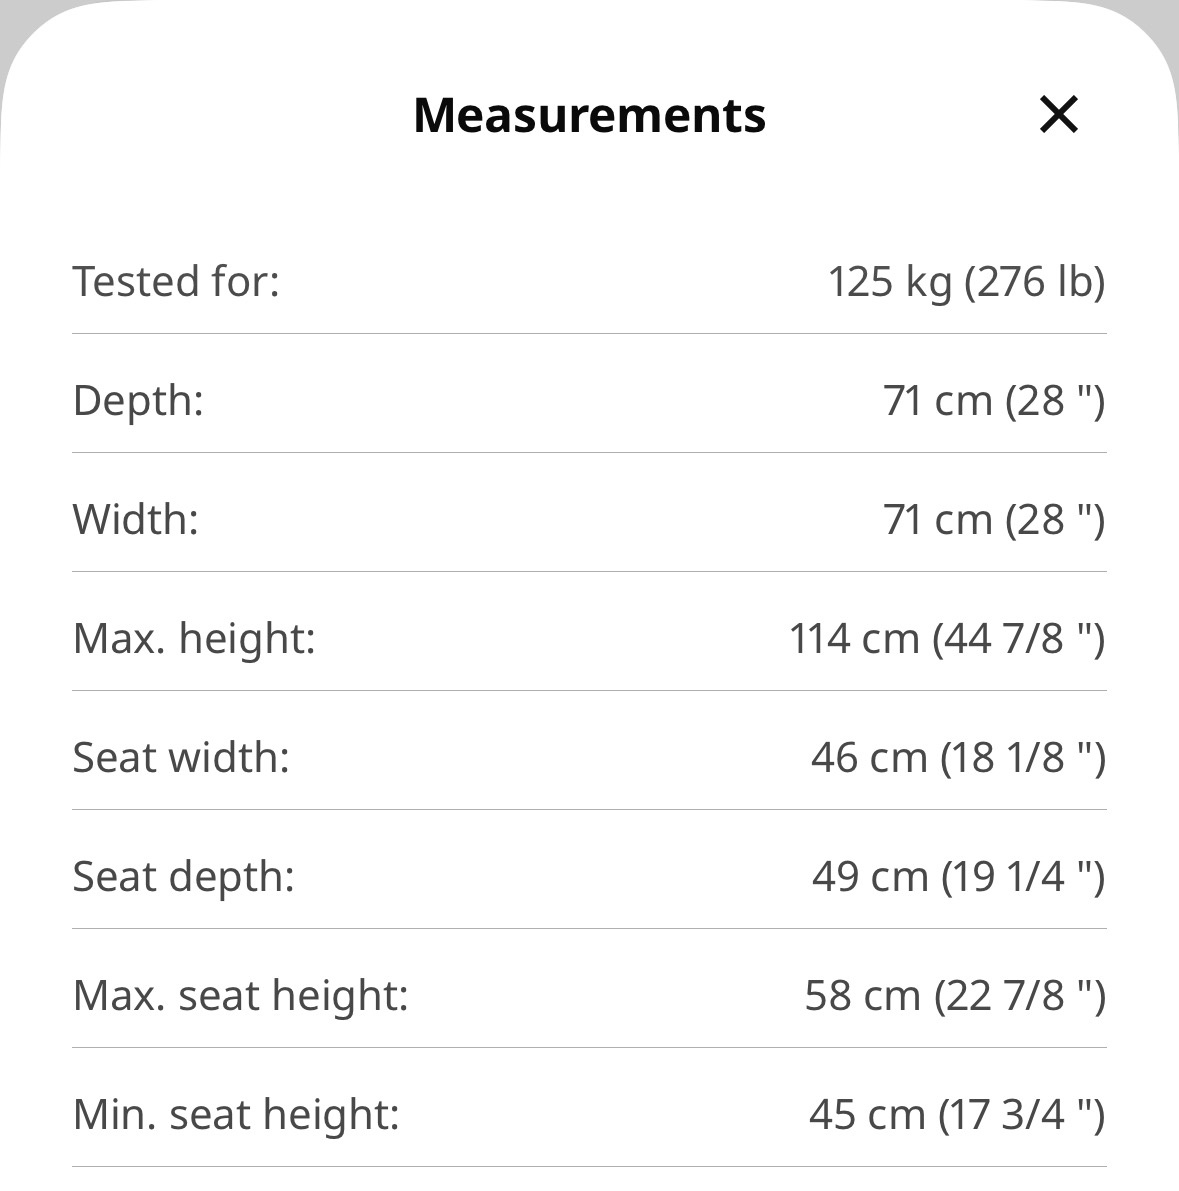Click the 49 cm (19 1/4") value
The width and height of the screenshot is (1179, 1191).
pyautogui.click(x=959, y=877)
